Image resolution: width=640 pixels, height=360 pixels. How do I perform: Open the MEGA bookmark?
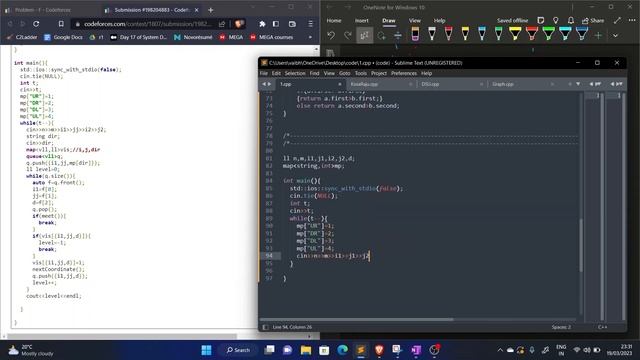coord(231,37)
